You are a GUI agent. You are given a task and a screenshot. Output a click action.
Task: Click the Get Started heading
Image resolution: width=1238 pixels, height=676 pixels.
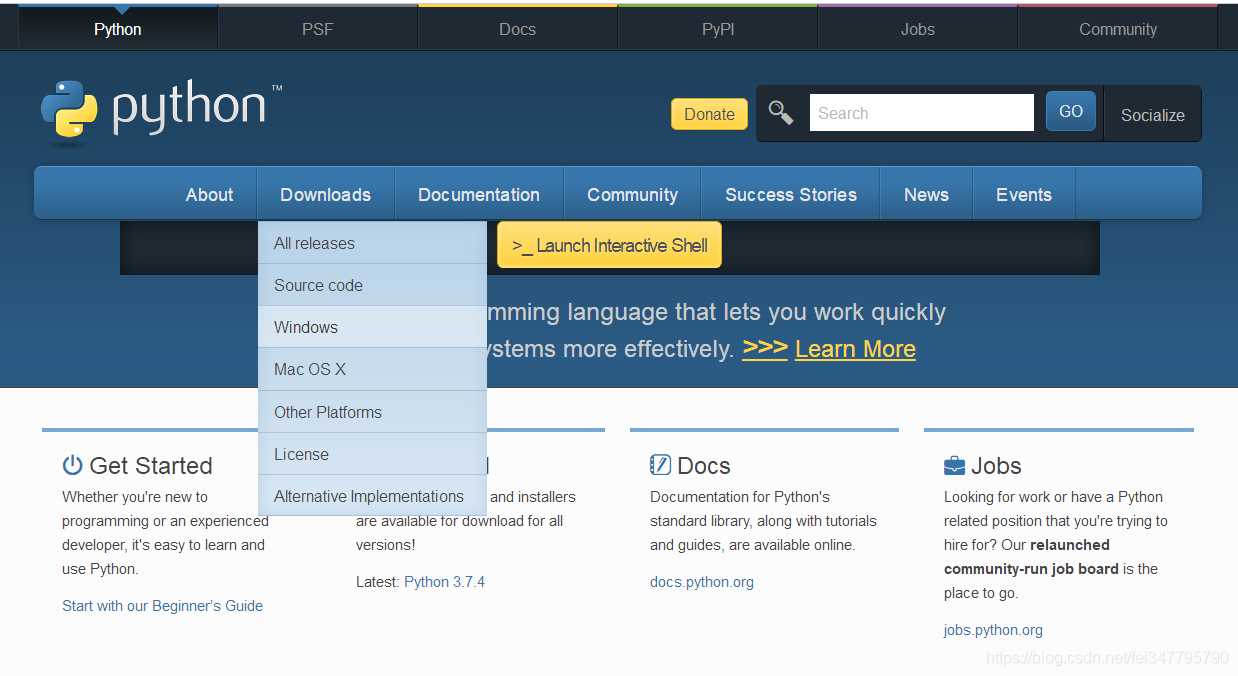(x=150, y=466)
